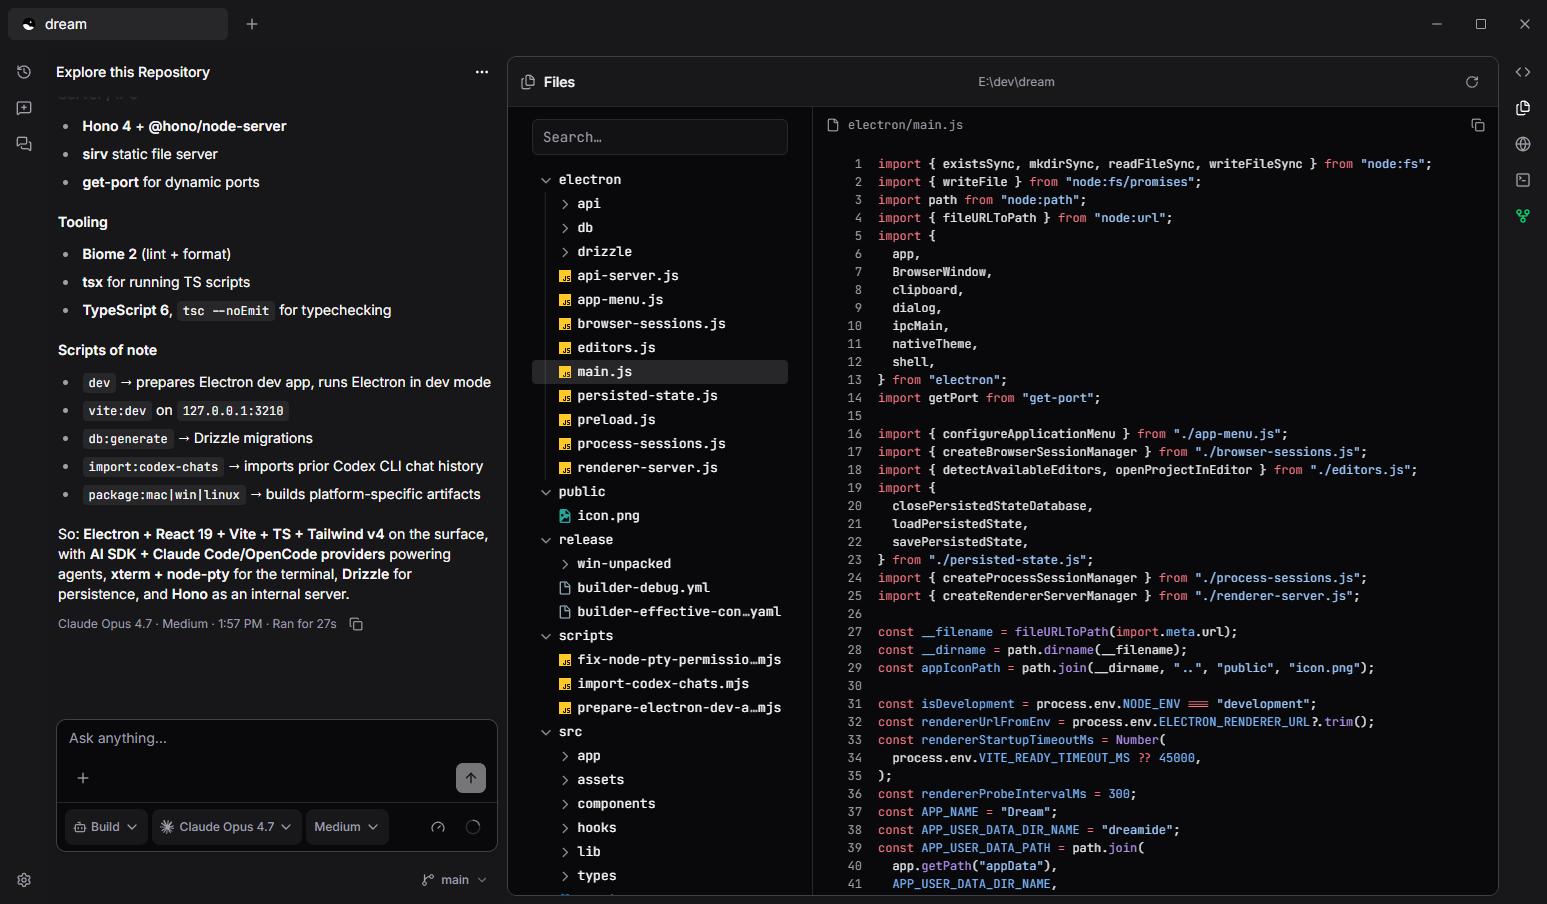Open browser-sessions.js file
Image resolution: width=1547 pixels, height=904 pixels.
660,324
